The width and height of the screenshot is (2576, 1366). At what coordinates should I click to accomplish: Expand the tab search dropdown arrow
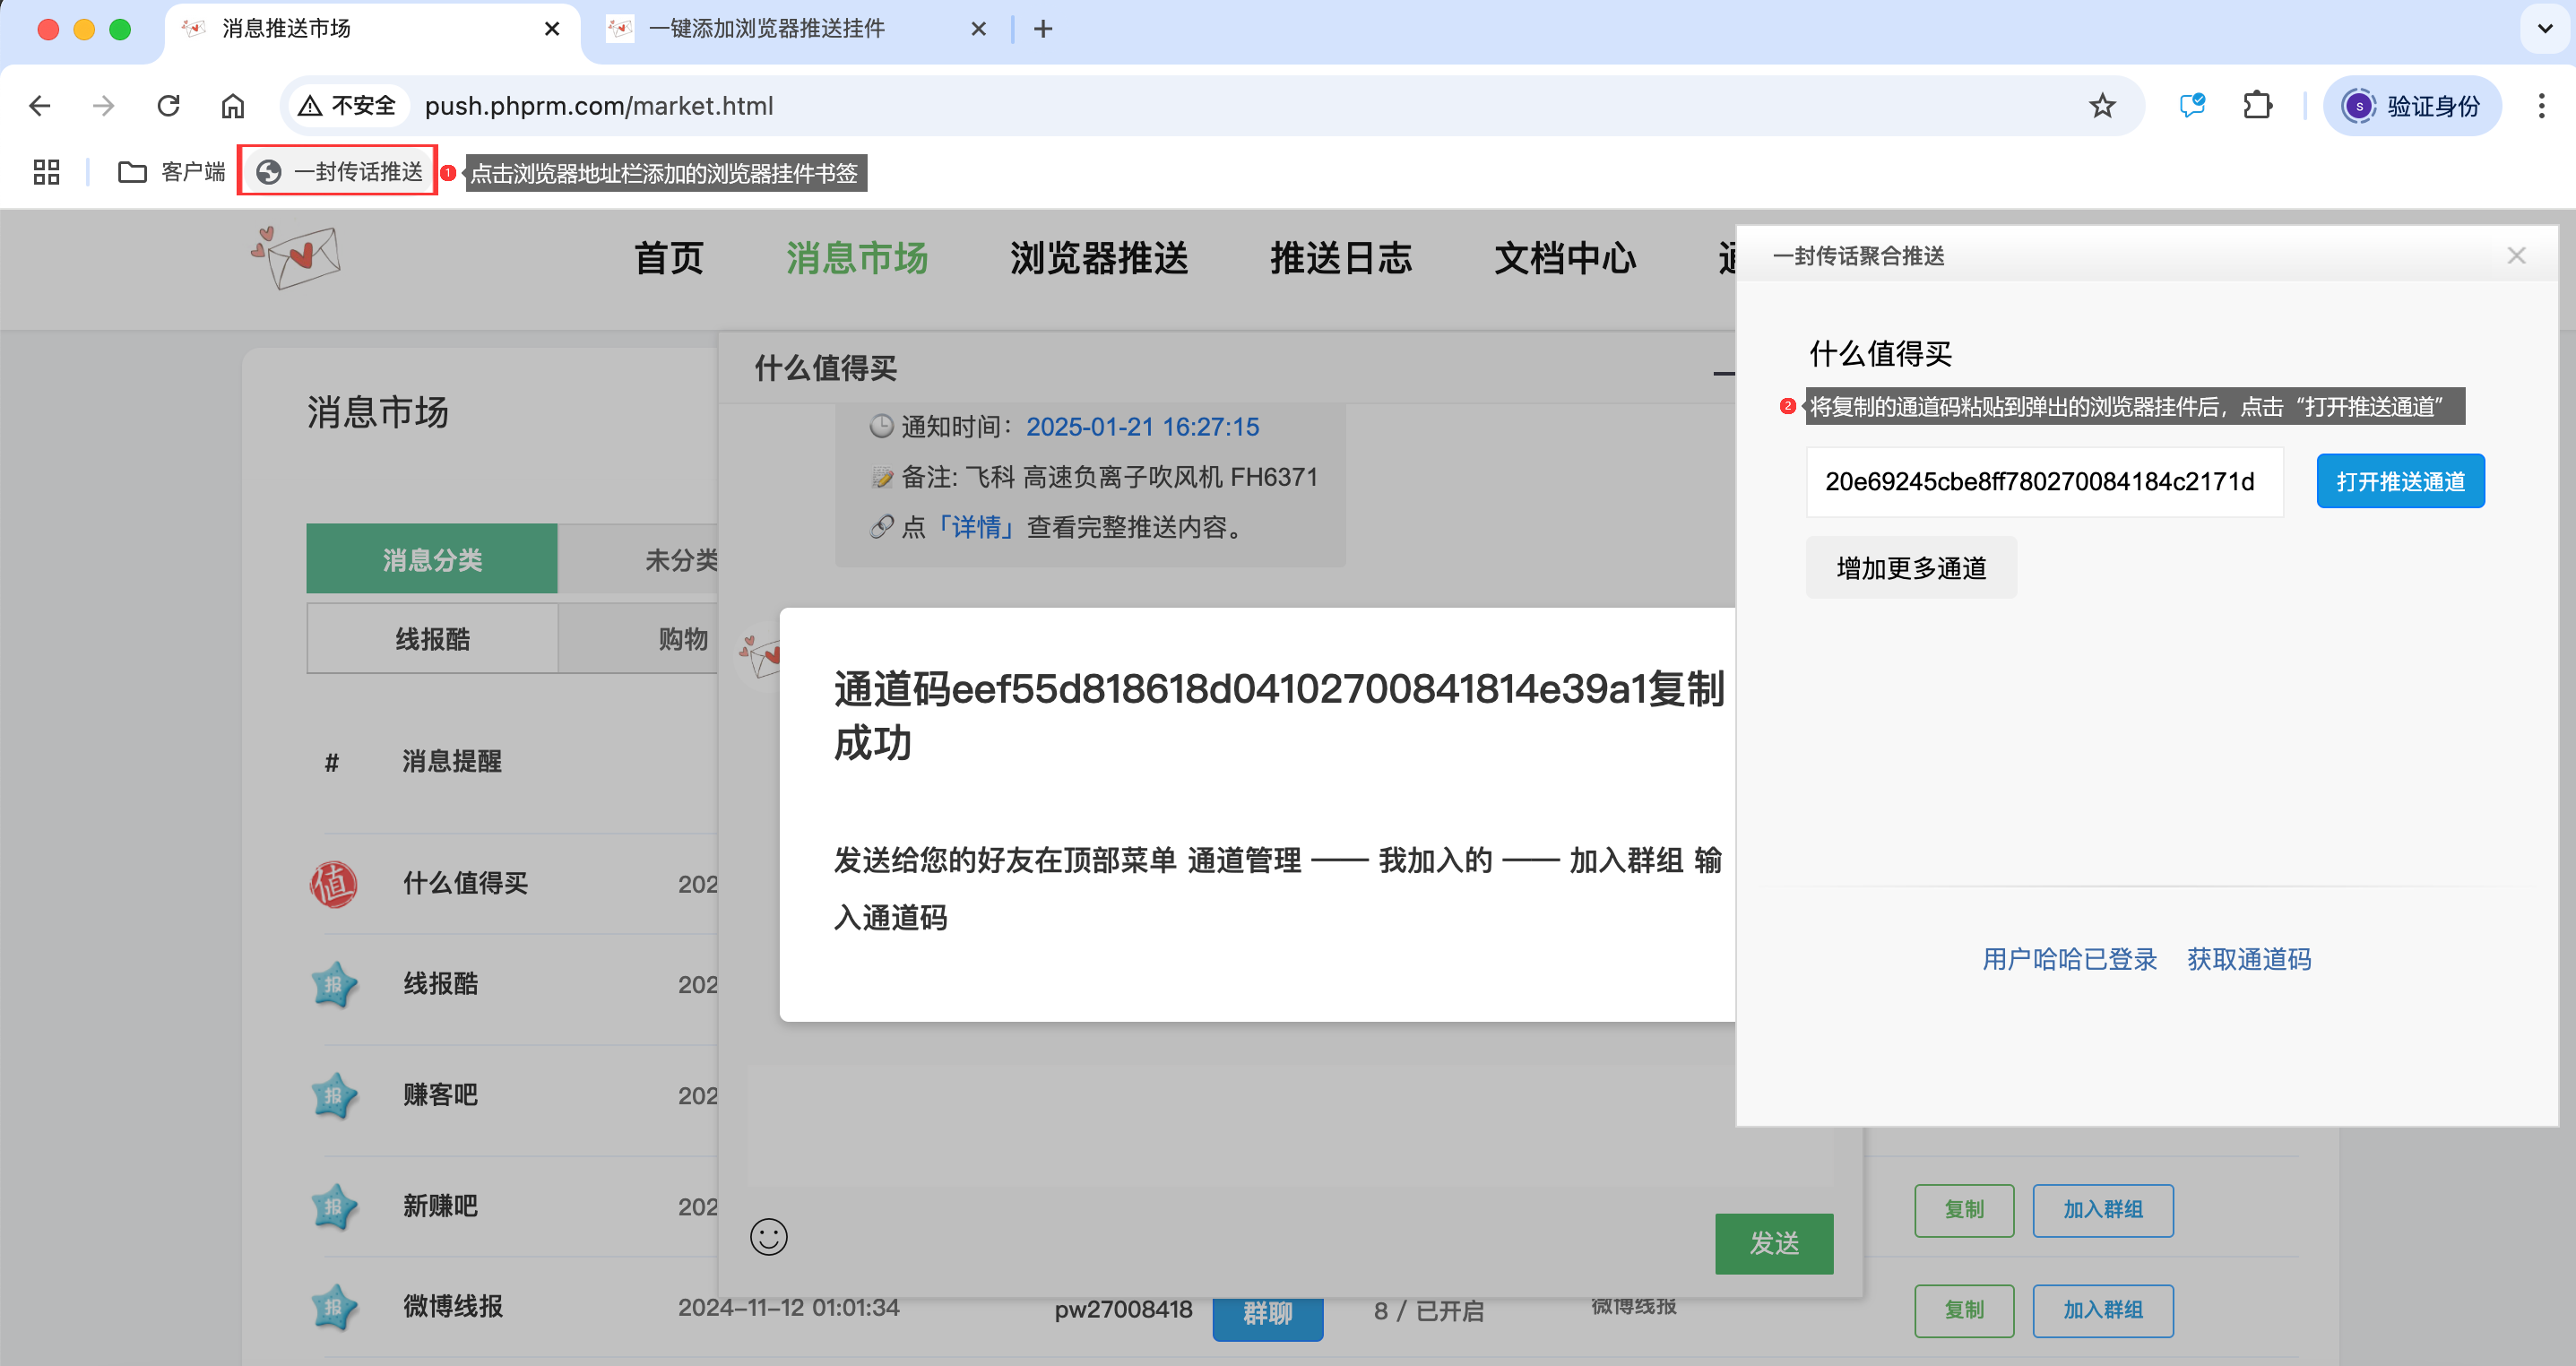coord(2545,29)
